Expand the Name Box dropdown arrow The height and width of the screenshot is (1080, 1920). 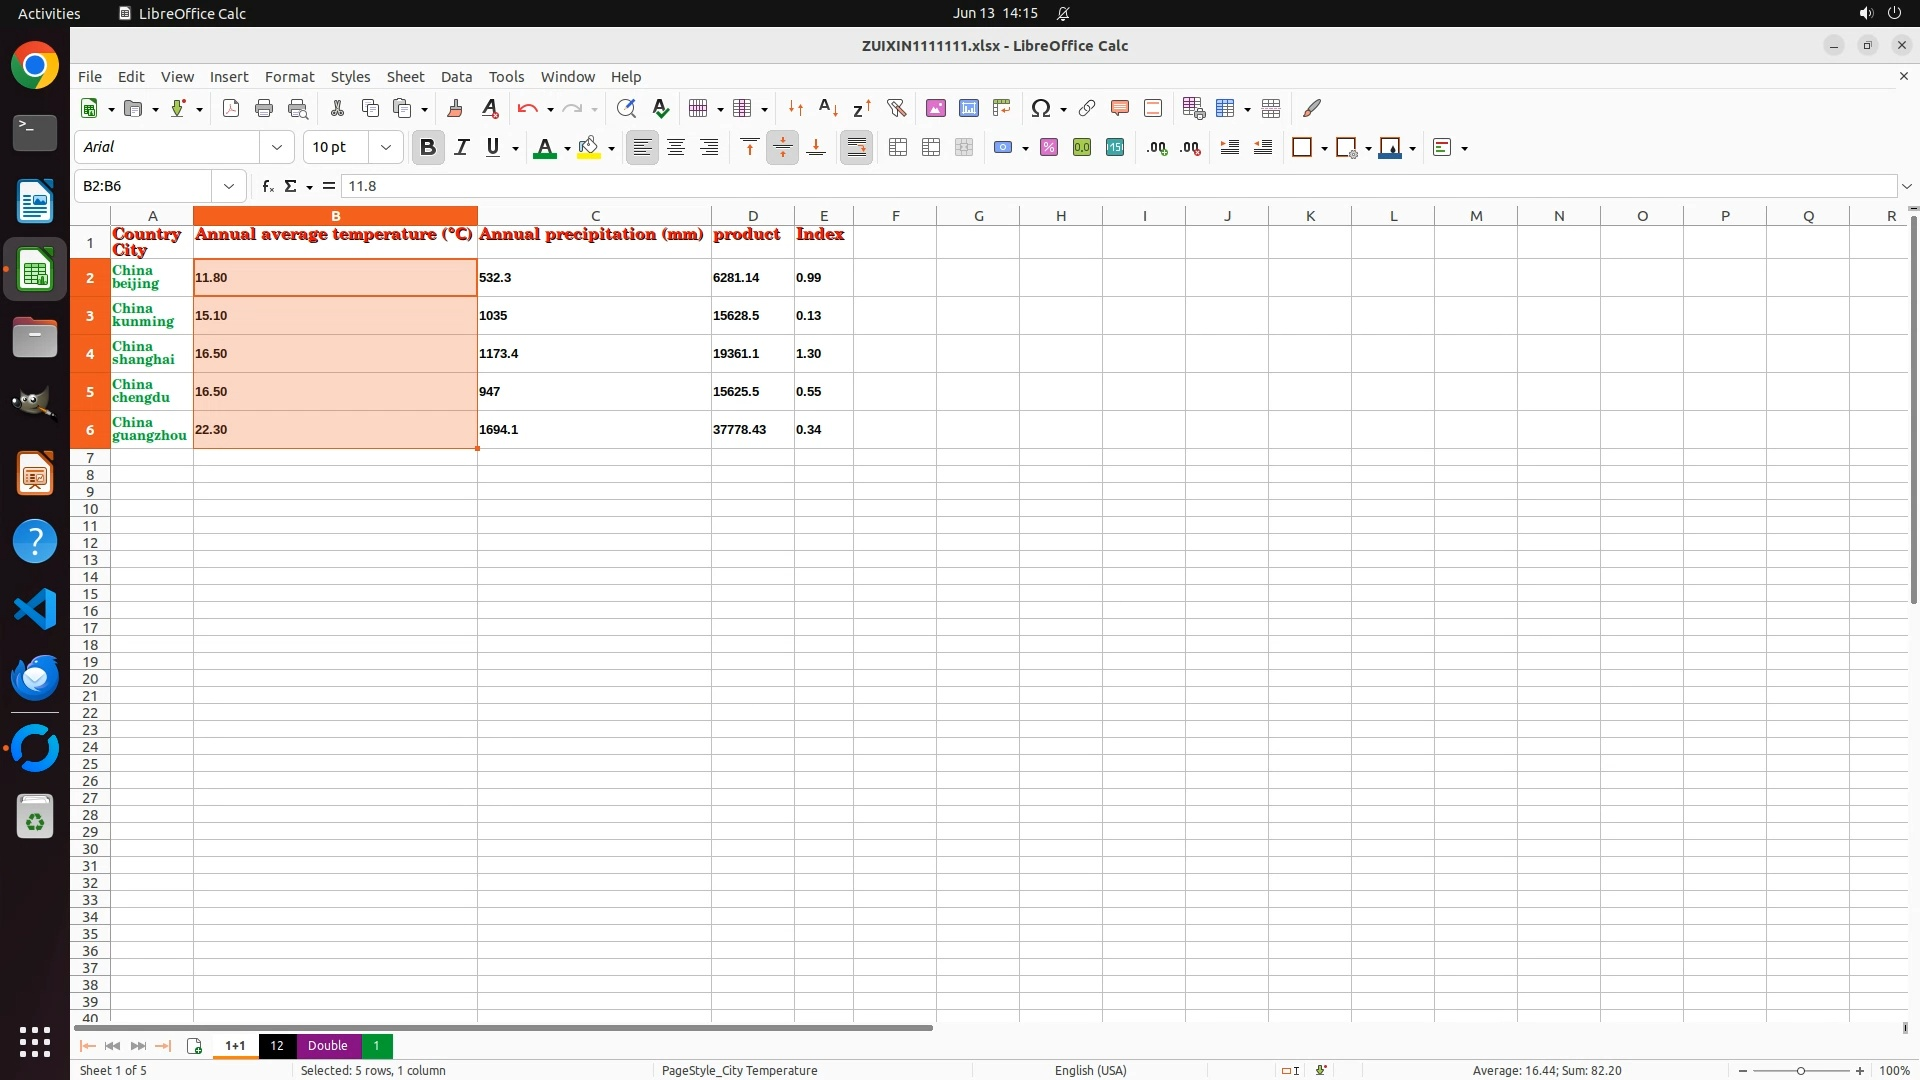[x=229, y=186]
